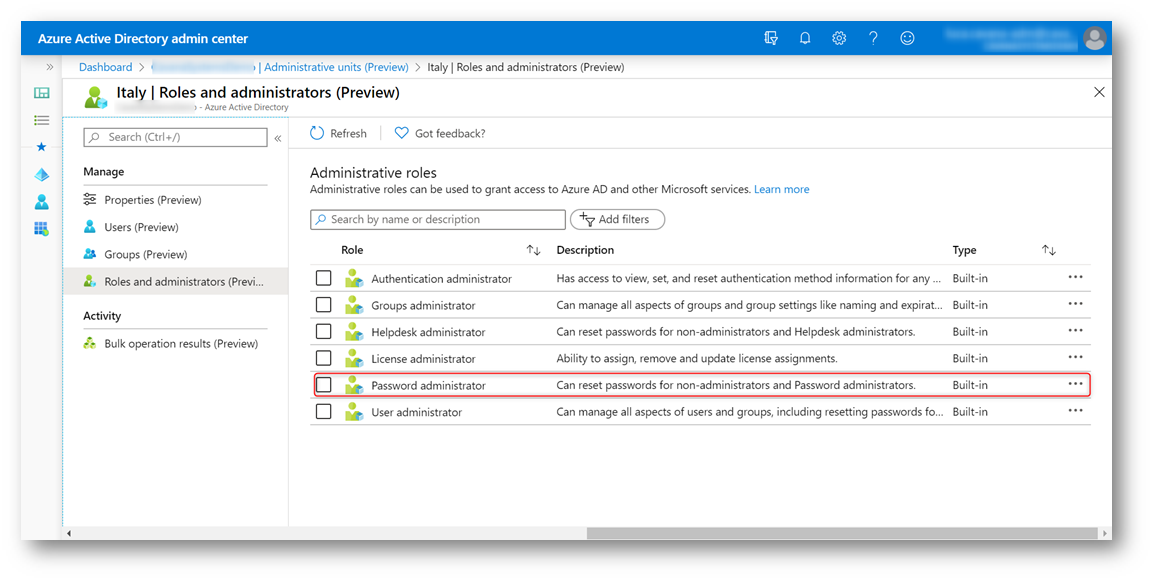Check the Helpdesk administrator checkbox
Image resolution: width=1154 pixels, height=582 pixels.
coord(324,331)
